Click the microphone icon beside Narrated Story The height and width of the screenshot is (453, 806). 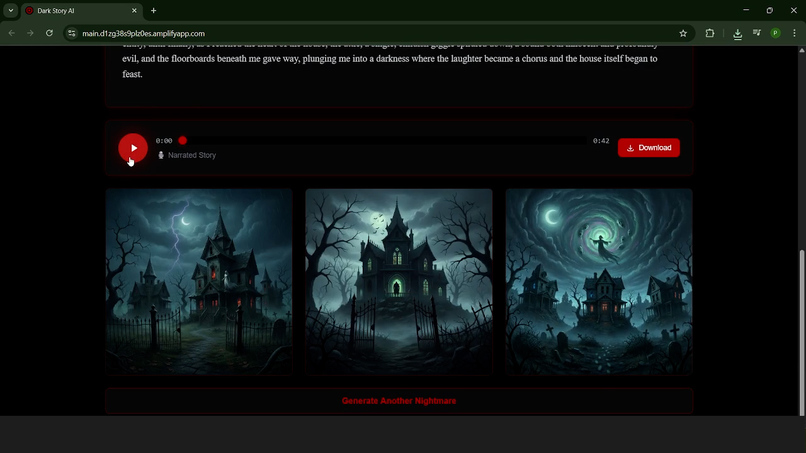[x=161, y=155]
